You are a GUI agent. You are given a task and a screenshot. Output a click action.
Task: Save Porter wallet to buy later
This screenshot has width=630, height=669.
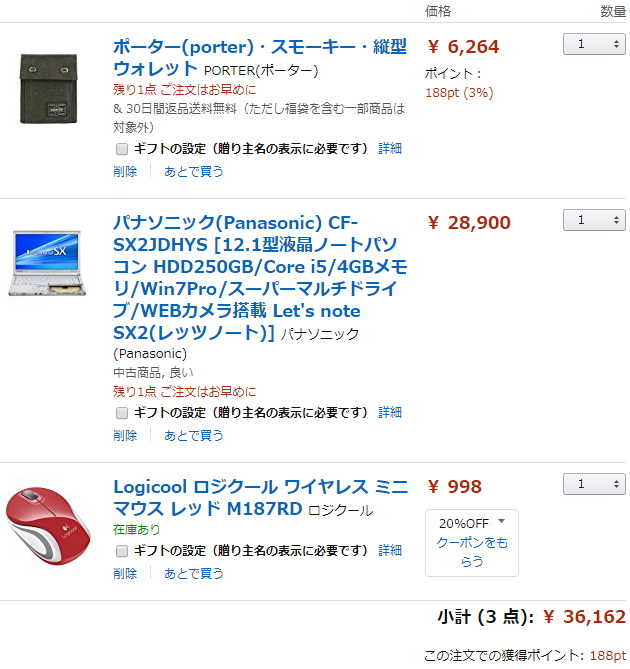(x=194, y=171)
